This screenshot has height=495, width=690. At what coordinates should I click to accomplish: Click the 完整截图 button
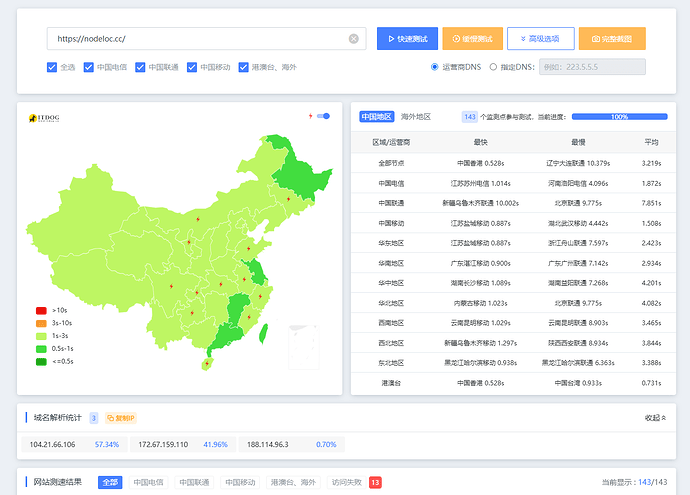point(612,39)
